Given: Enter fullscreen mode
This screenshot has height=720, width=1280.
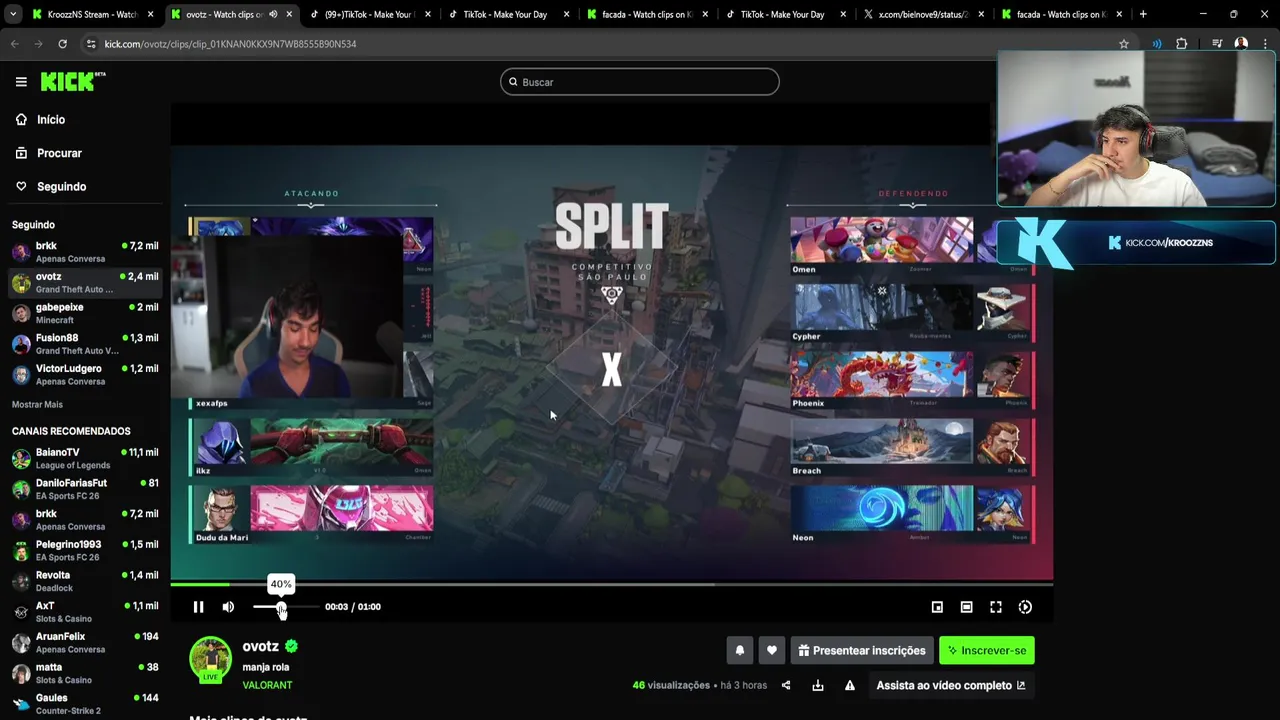Looking at the screenshot, I should [x=996, y=607].
